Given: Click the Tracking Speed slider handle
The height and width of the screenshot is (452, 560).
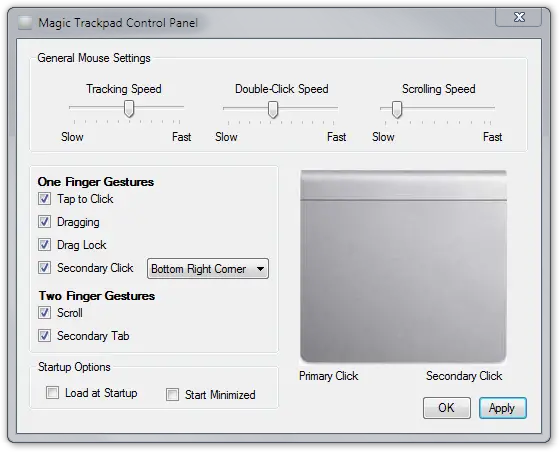Looking at the screenshot, I should [129, 109].
